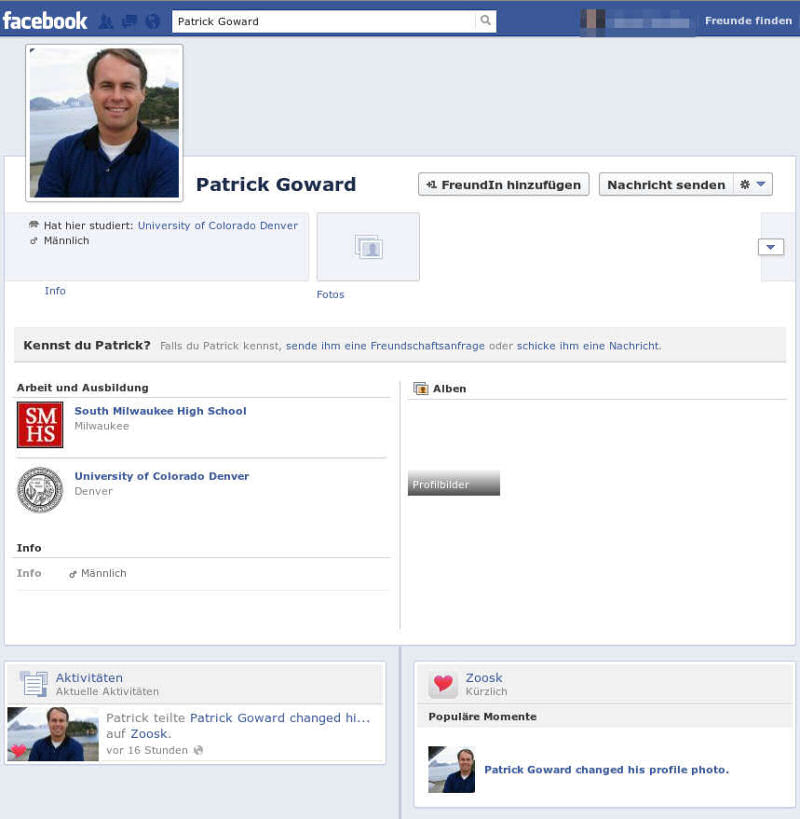The width and height of the screenshot is (800, 819).
Task: Click the FreundIn hinzufügen button
Action: (x=503, y=185)
